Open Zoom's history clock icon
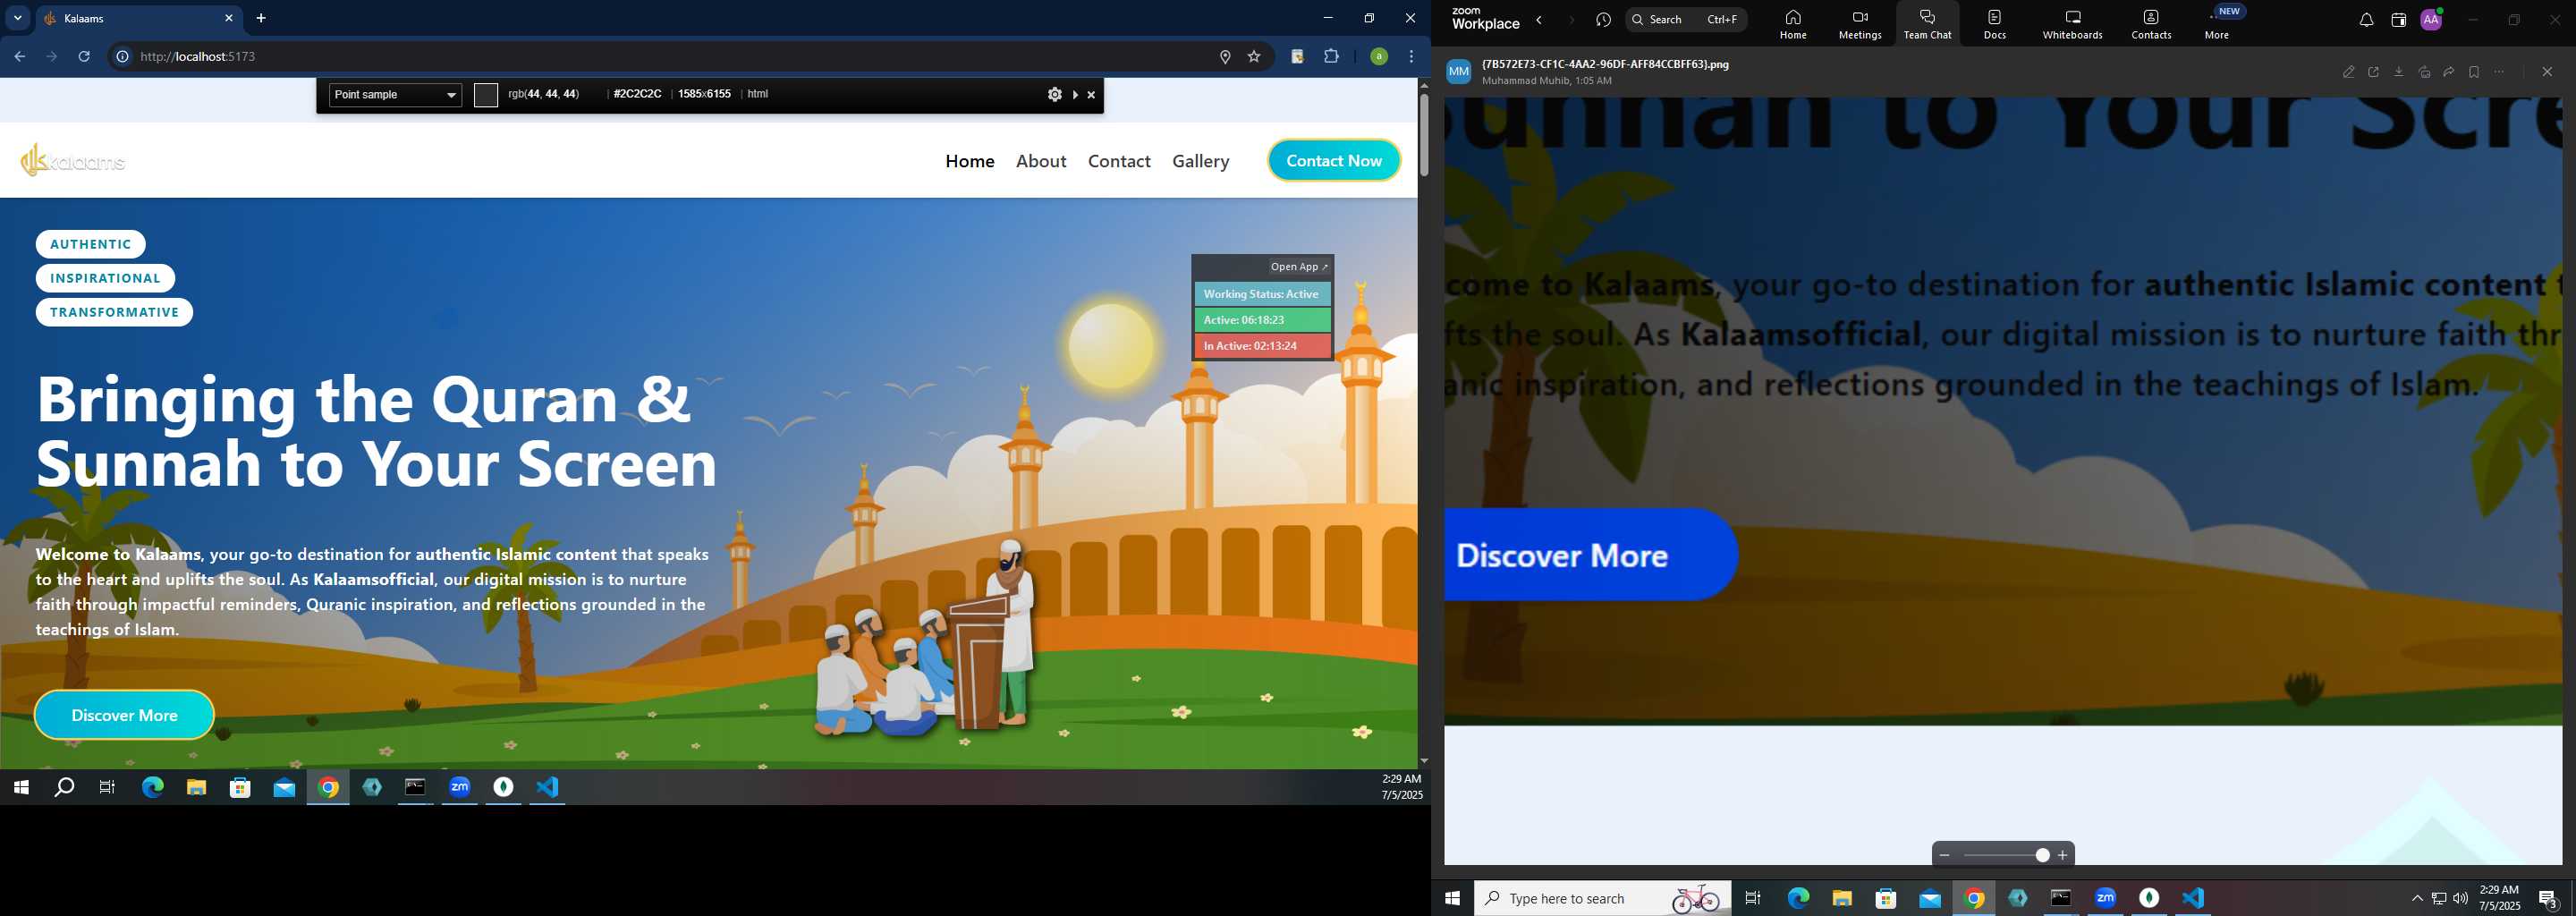2576x916 pixels. (x=1604, y=20)
